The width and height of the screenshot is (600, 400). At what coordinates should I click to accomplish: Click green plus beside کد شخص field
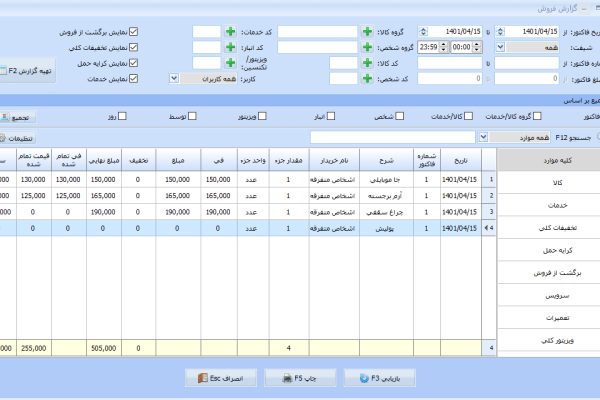367,78
